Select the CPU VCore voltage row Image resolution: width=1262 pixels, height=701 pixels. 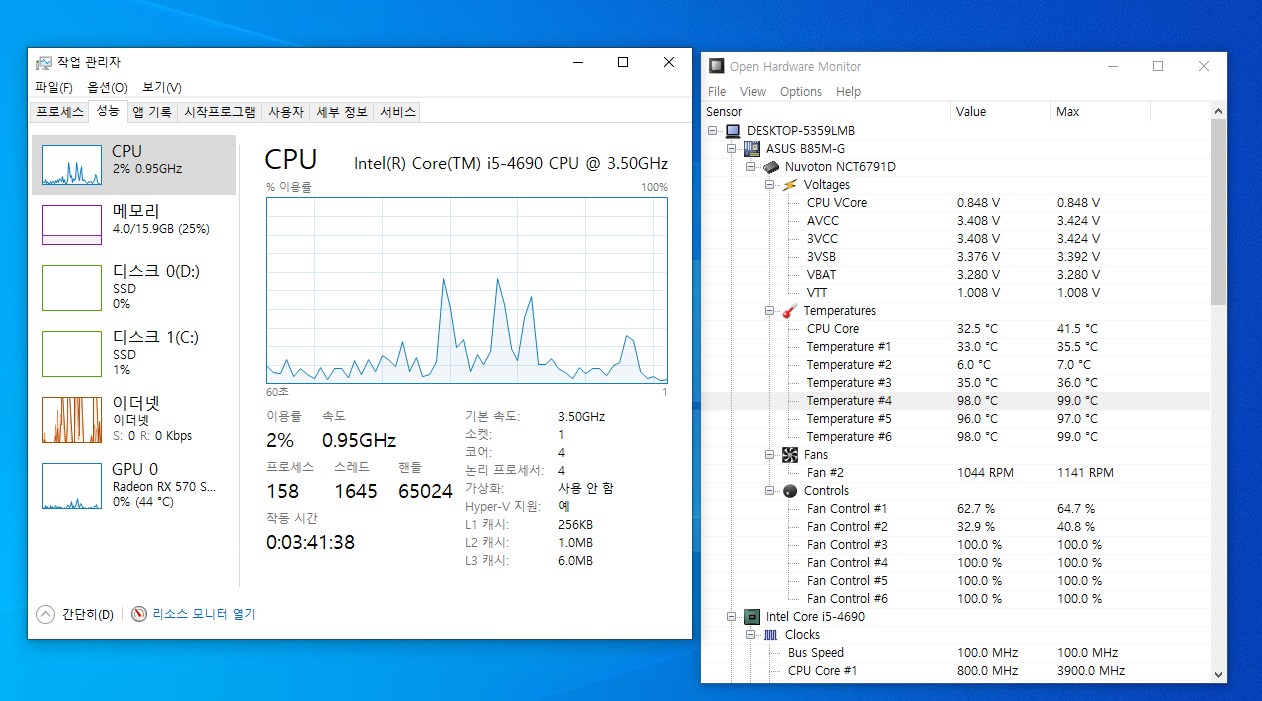[x=955, y=203]
